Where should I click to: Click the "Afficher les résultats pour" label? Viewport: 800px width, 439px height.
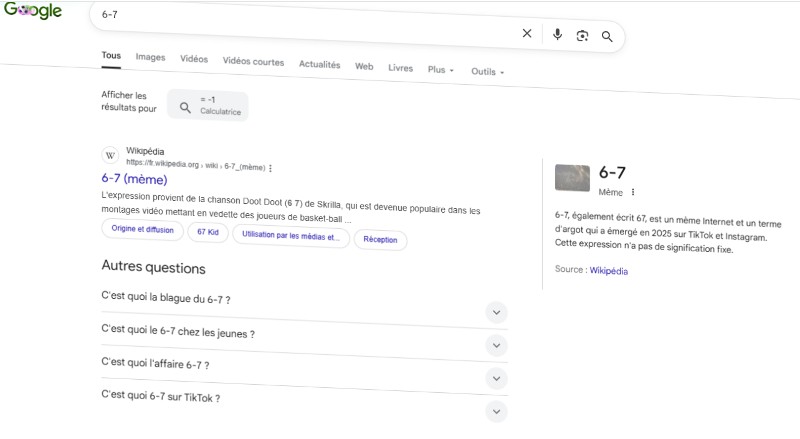129,101
